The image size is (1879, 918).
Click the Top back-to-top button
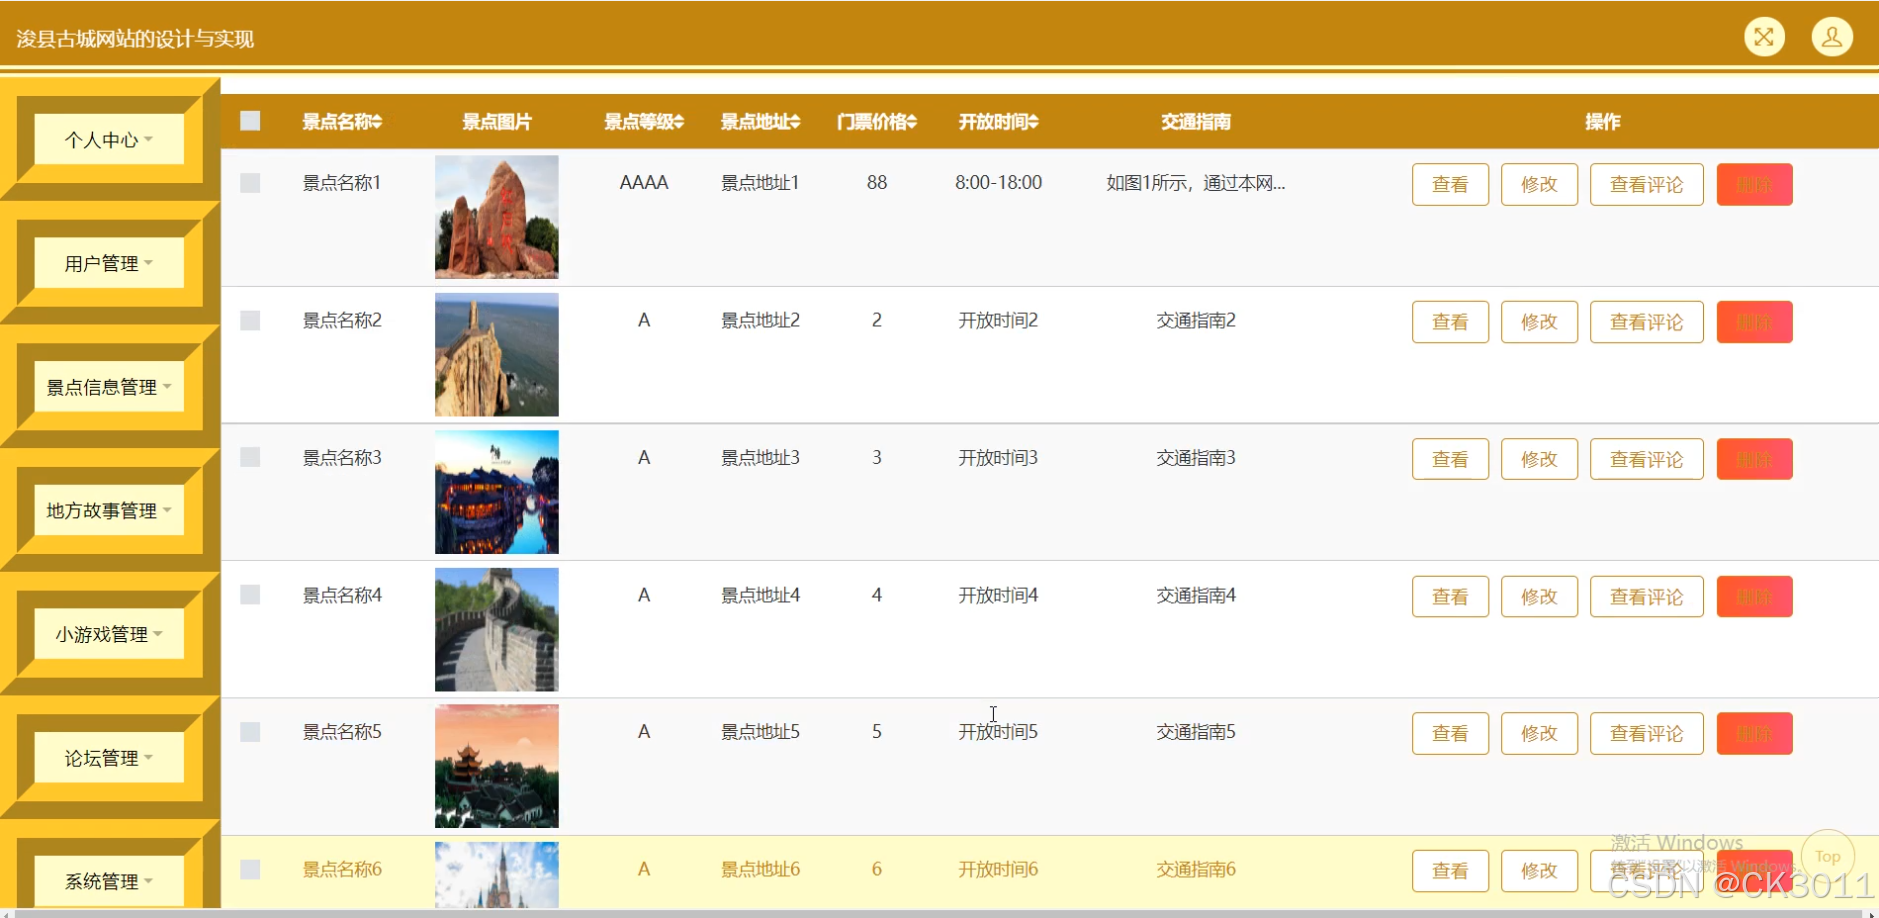click(x=1828, y=856)
